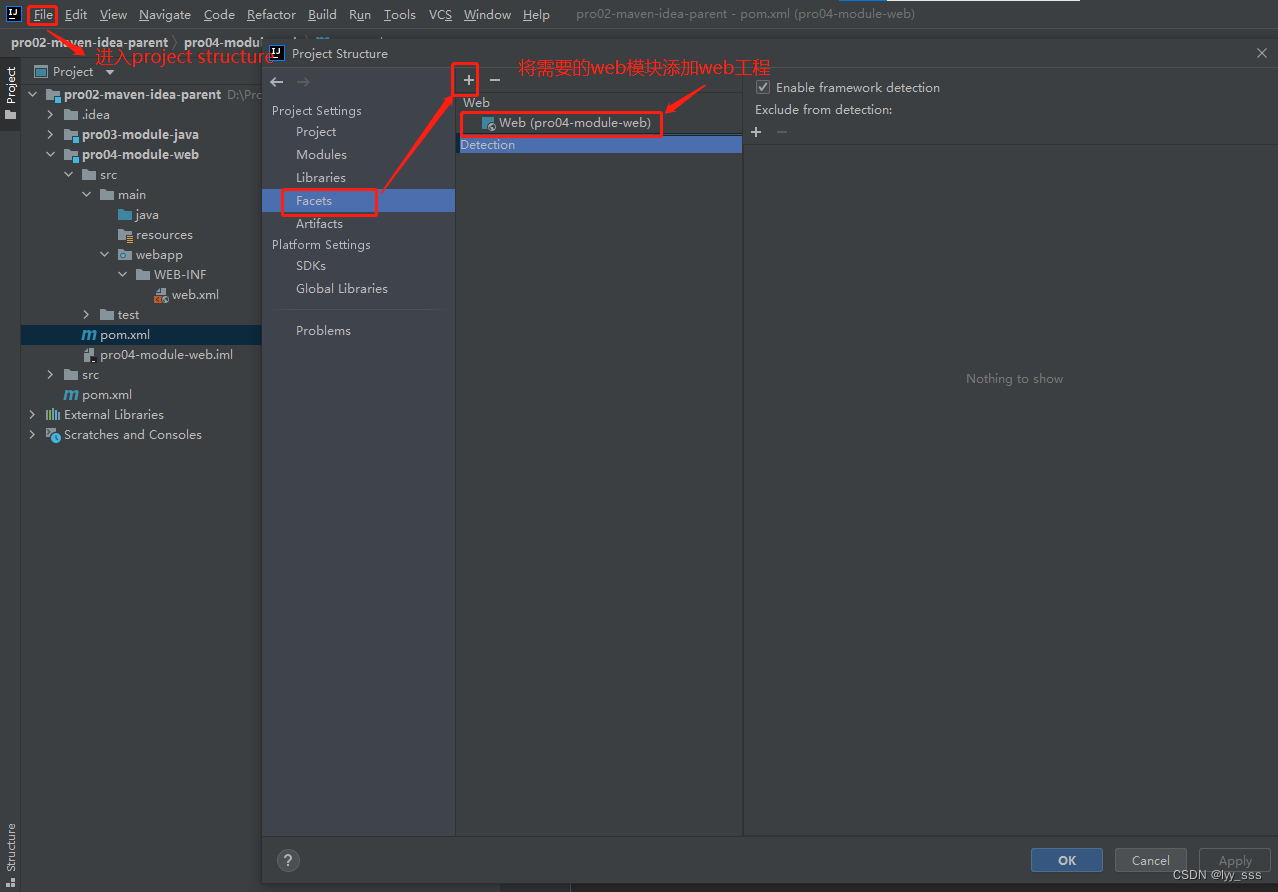Image resolution: width=1278 pixels, height=892 pixels.
Task: Expand the pro03-module-java module
Action: [x=51, y=135]
